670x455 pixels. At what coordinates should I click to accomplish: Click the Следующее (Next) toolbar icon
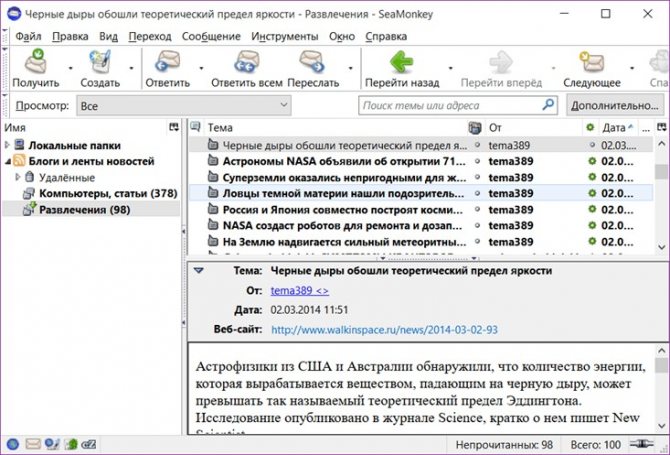coord(592,64)
